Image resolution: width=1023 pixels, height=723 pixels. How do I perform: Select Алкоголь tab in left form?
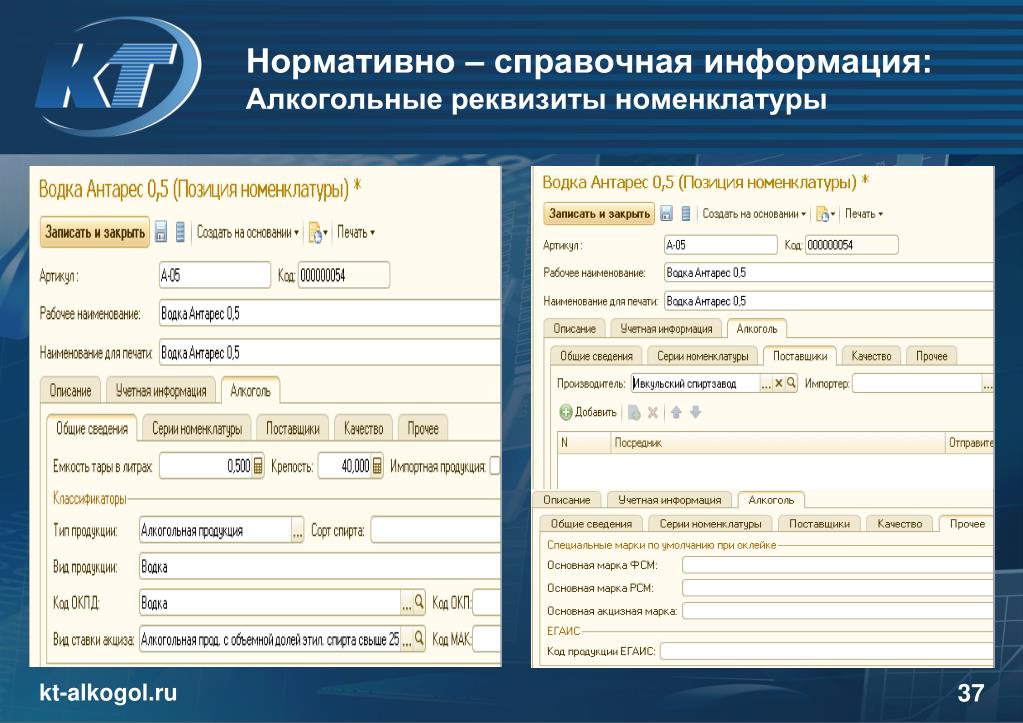click(251, 390)
